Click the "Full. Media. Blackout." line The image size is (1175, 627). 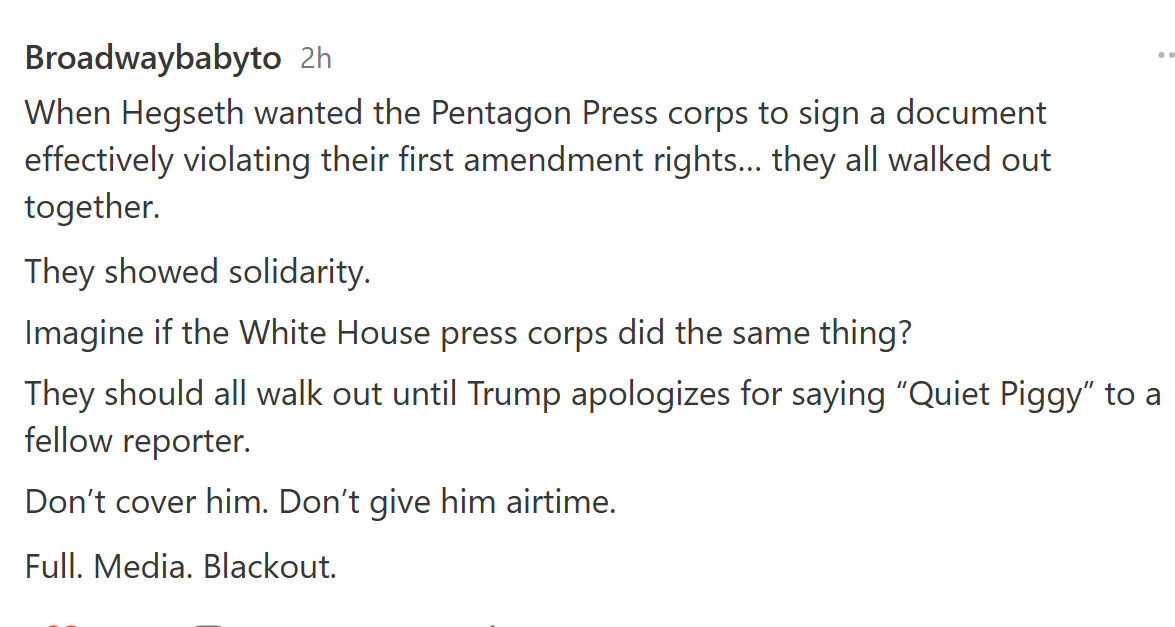[180, 567]
